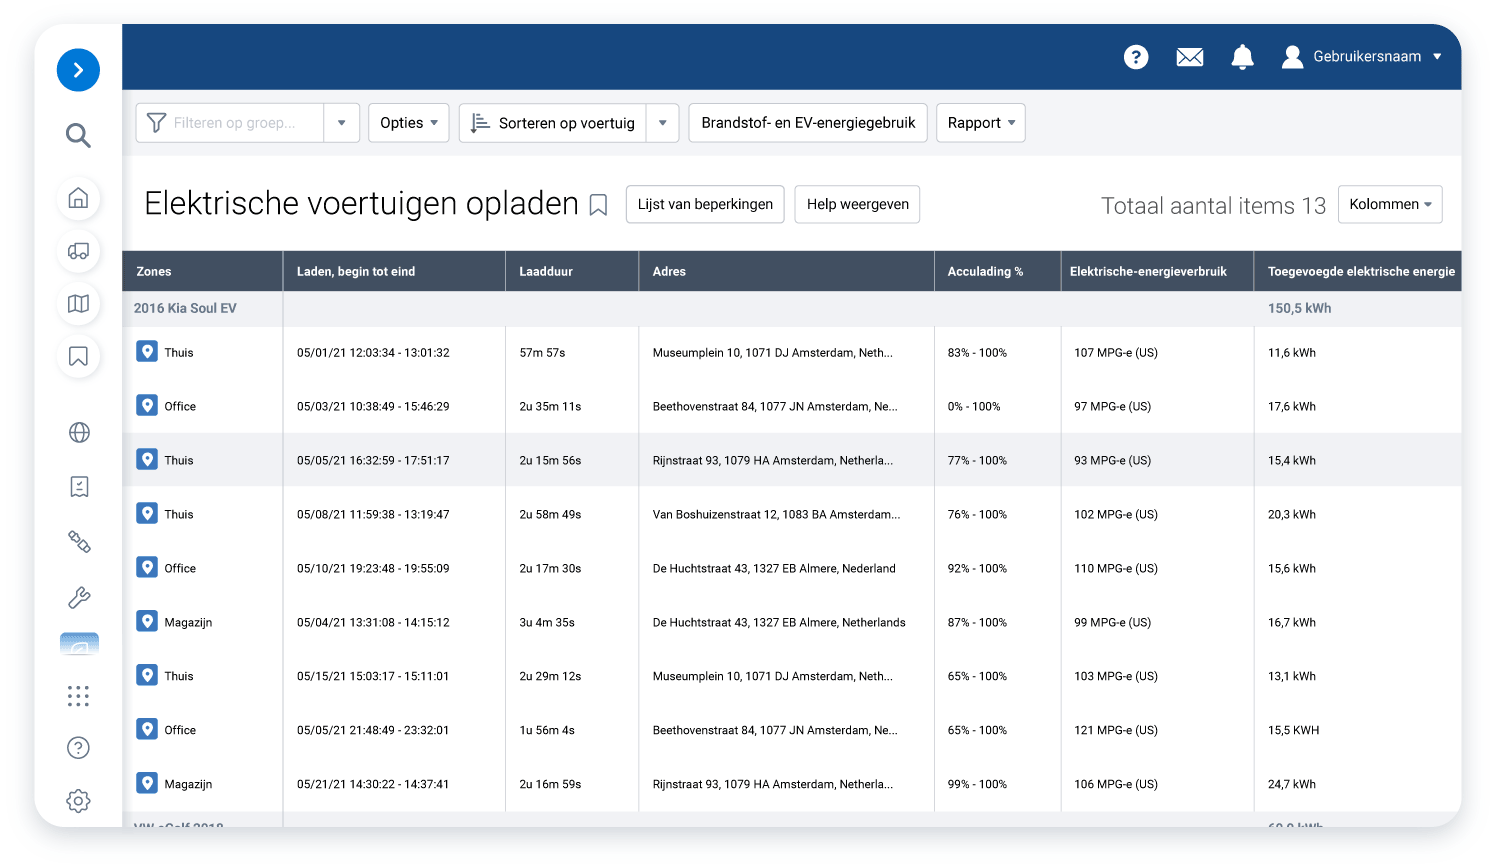Select the Brandstof- en EV-energiegebruik button

pos(808,123)
